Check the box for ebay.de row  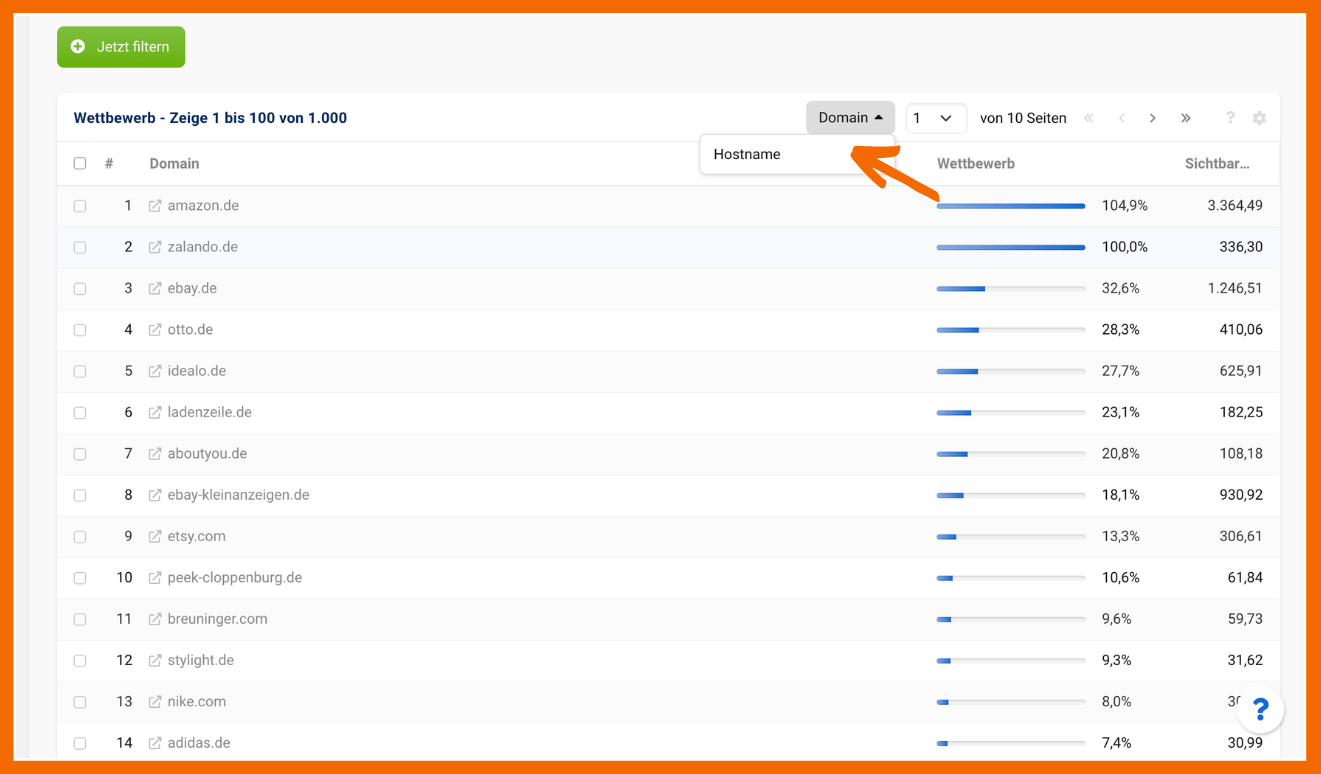point(80,289)
